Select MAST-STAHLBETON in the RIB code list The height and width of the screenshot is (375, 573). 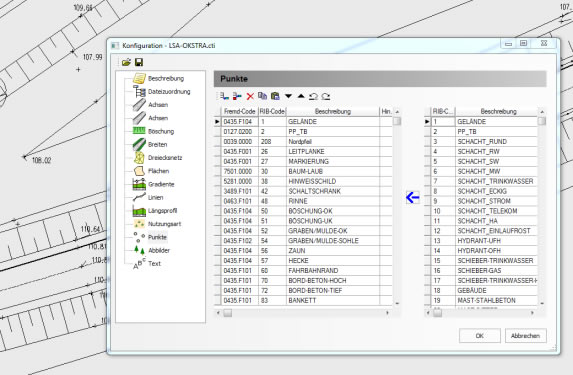tap(481, 300)
